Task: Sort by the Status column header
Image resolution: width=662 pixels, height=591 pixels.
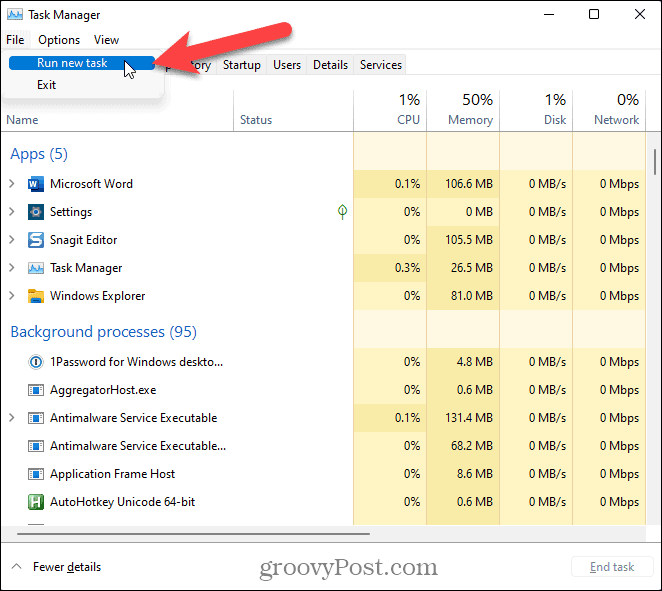Action: (293, 111)
